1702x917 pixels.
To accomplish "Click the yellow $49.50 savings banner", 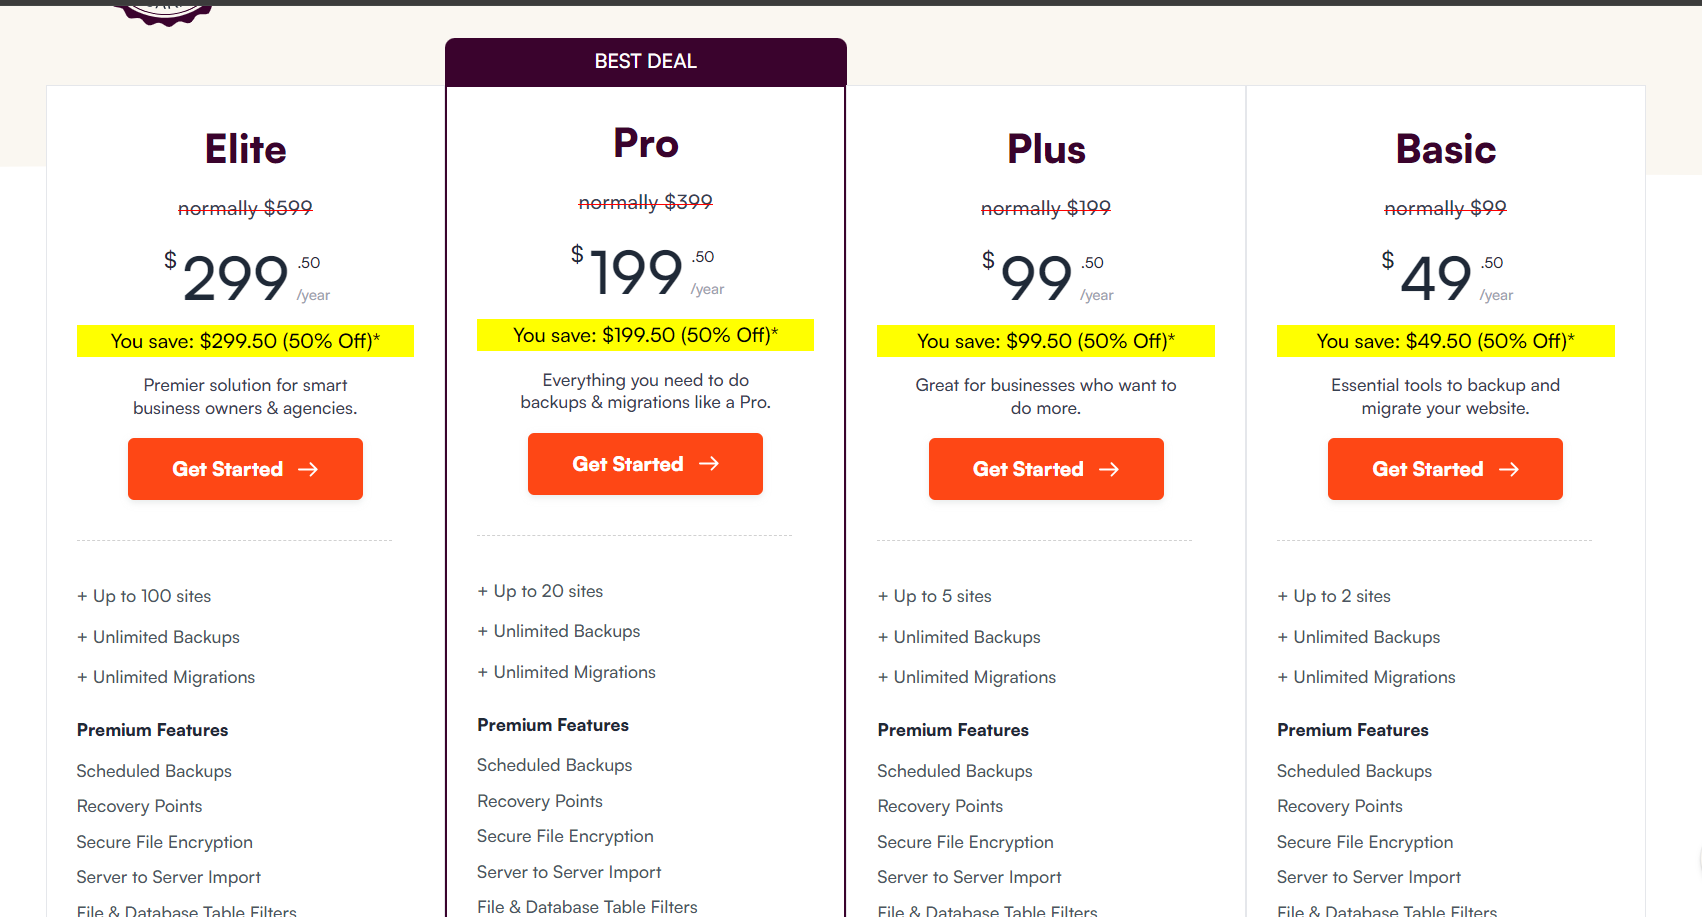I will [x=1445, y=341].
